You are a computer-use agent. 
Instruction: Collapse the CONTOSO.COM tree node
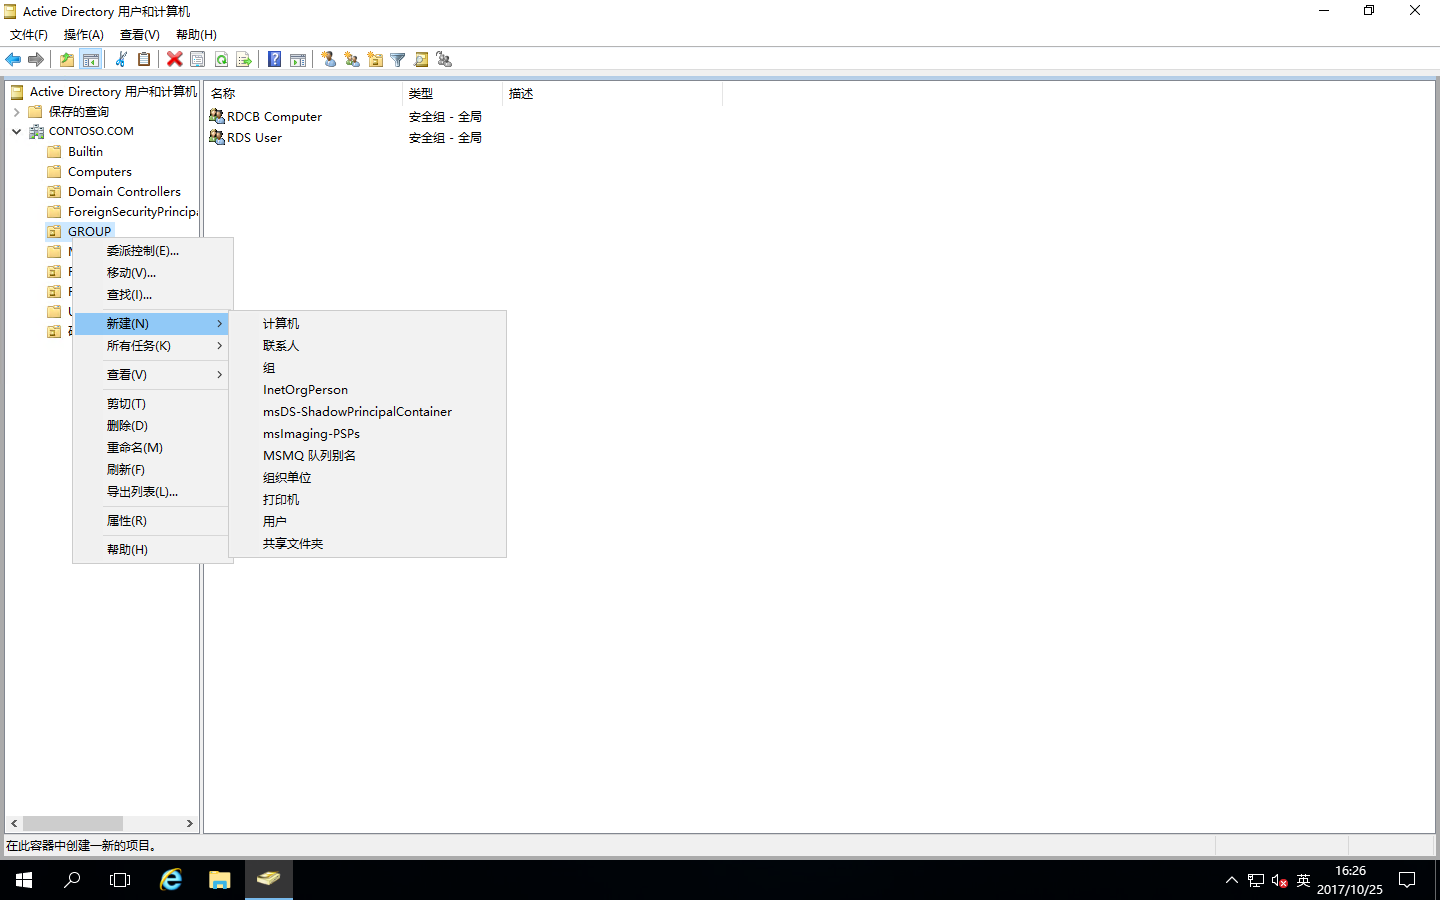(16, 132)
